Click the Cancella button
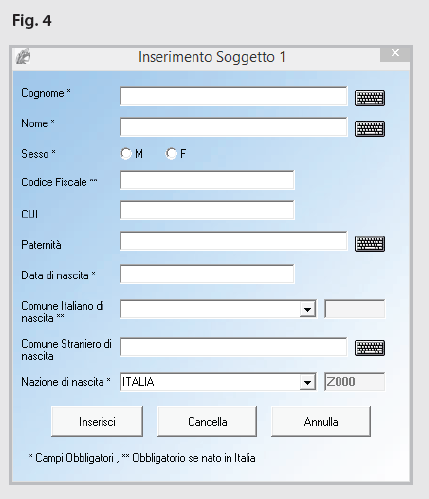The height and width of the screenshot is (499, 429). click(207, 422)
